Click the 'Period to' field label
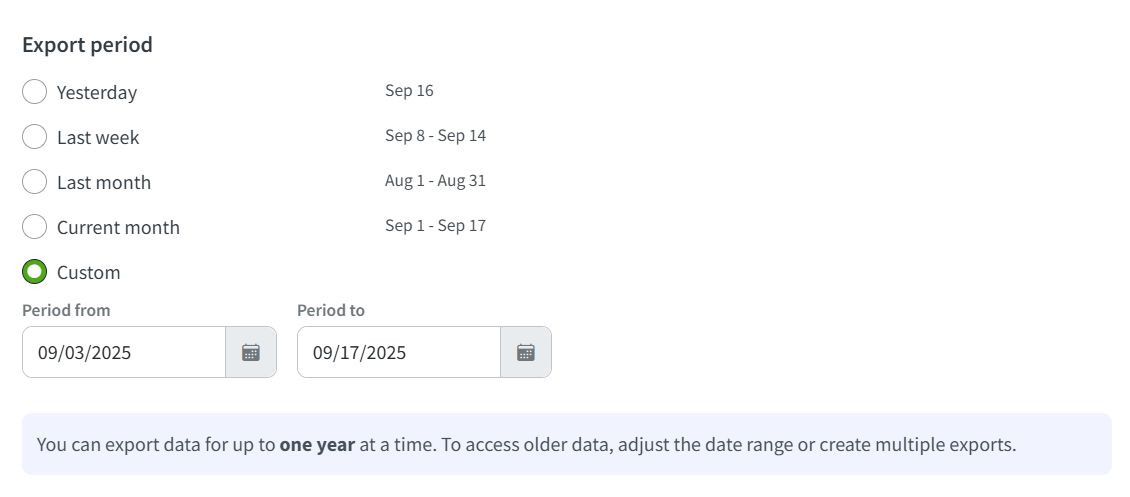1130x497 pixels. point(331,310)
